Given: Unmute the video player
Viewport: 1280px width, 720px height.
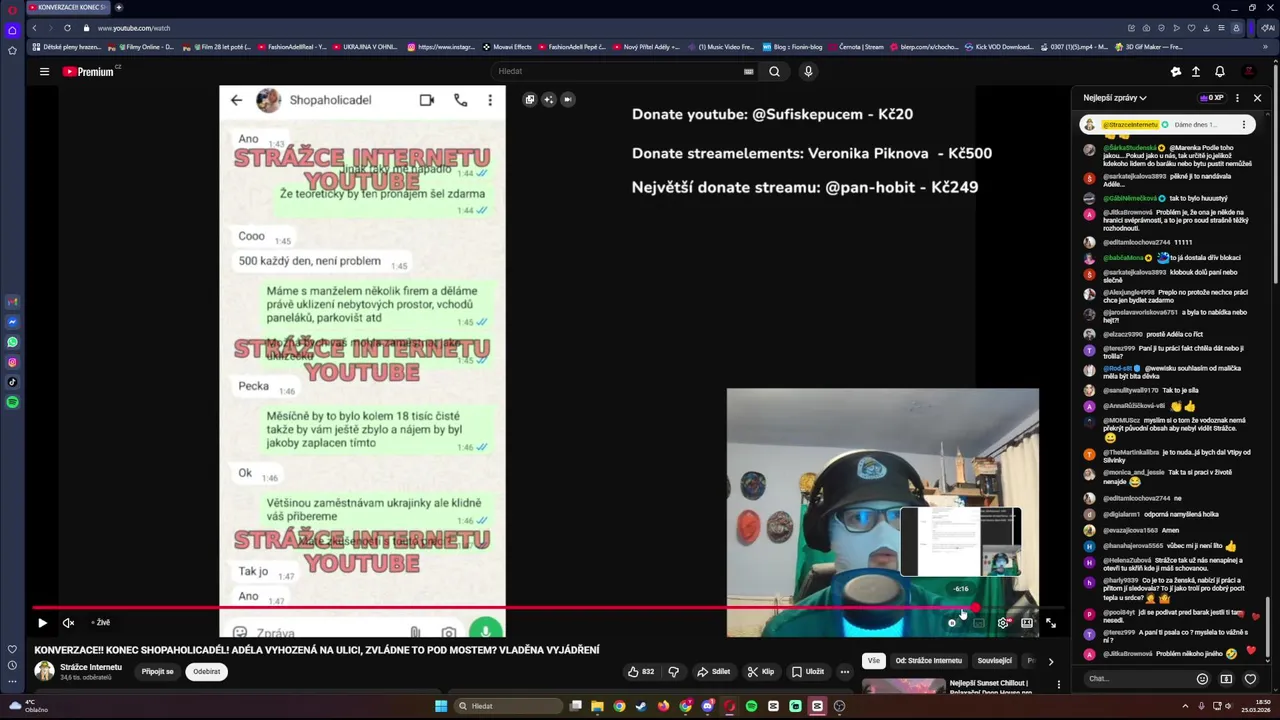Looking at the screenshot, I should [68, 623].
